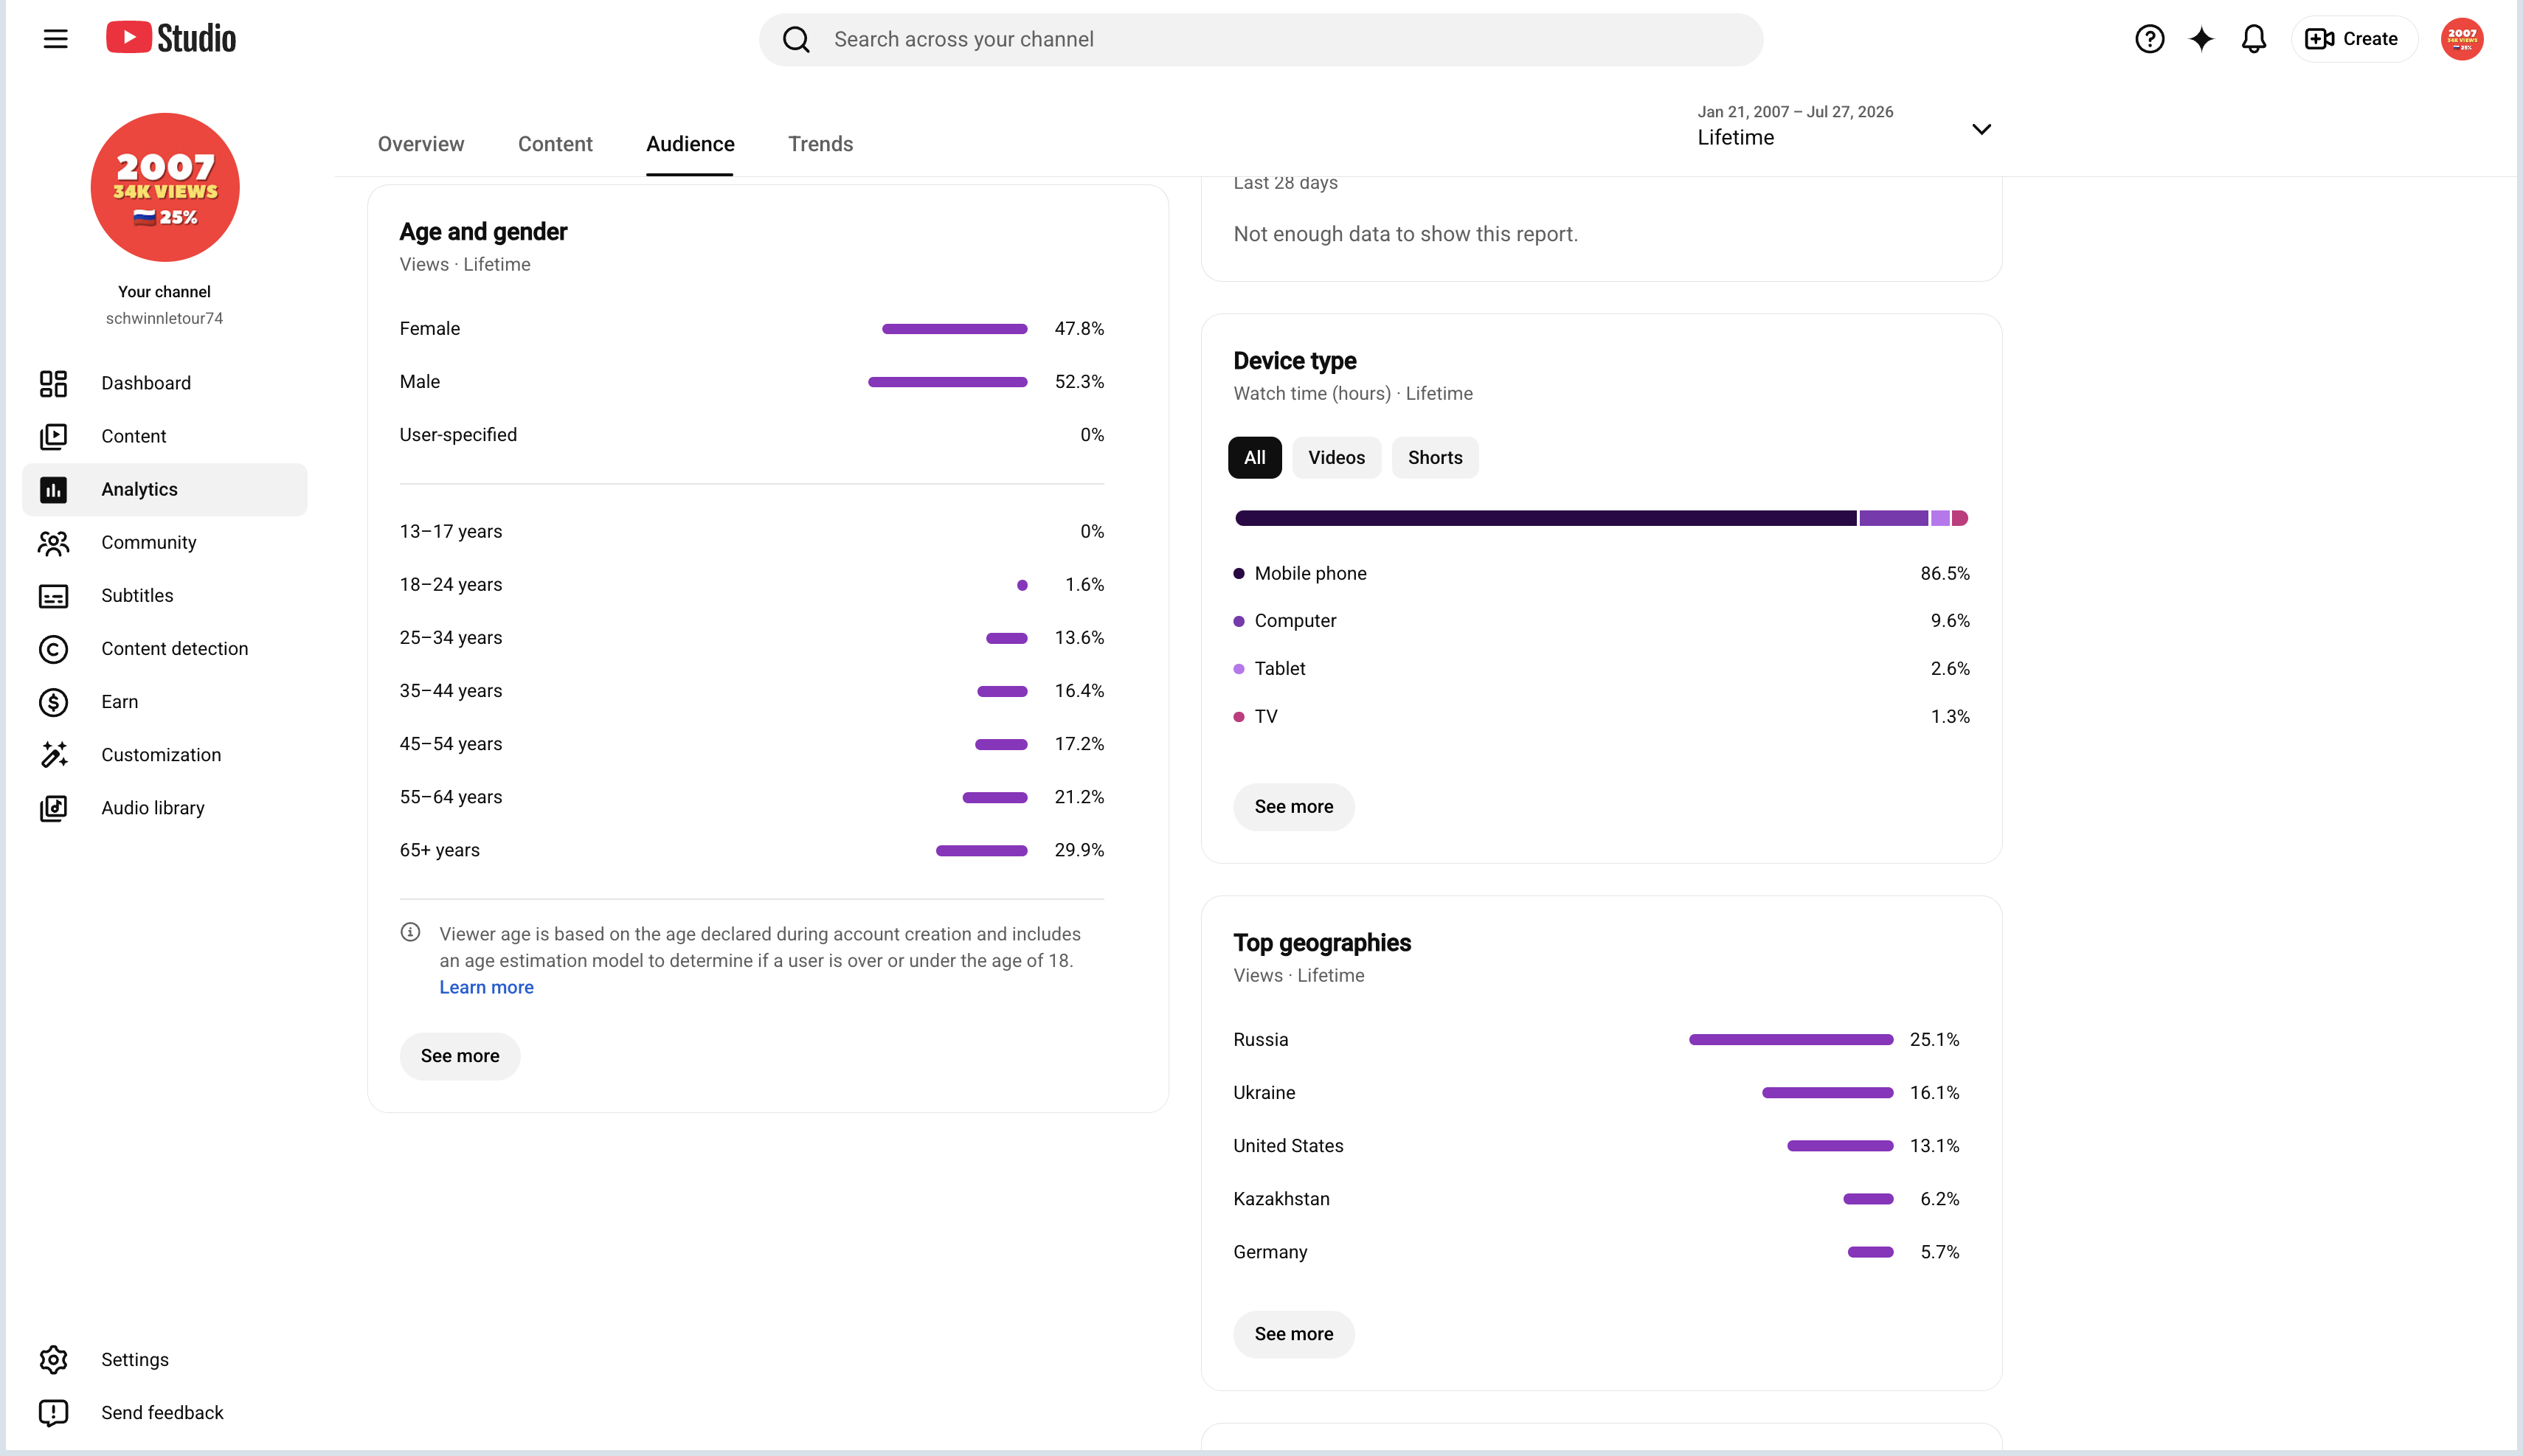Open the account avatar menu
Image resolution: width=2523 pixels, height=1456 pixels.
tap(2461, 39)
